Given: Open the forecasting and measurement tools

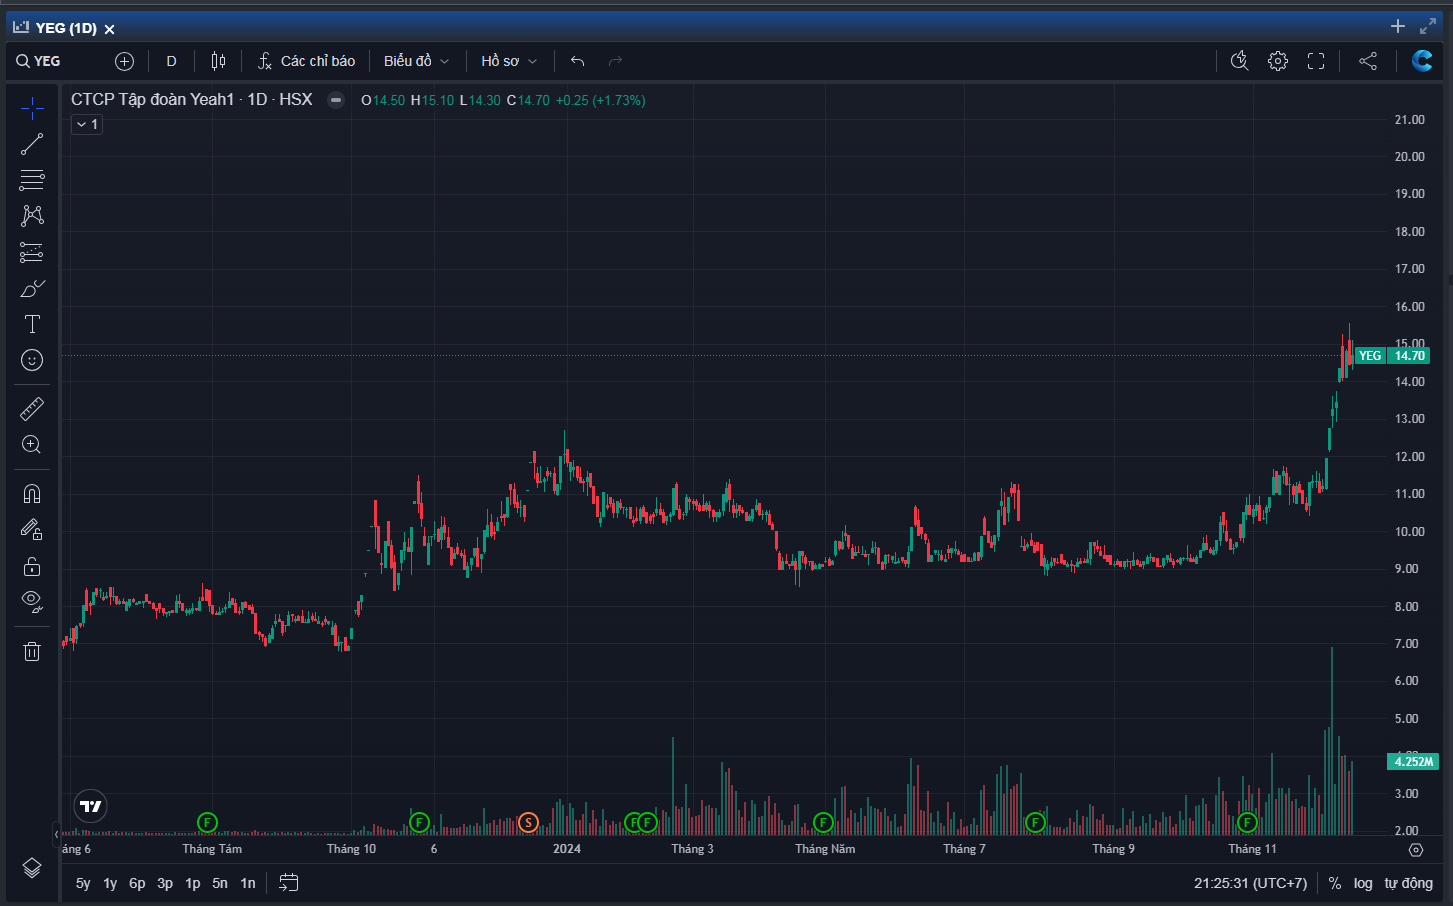Looking at the screenshot, I should pos(32,252).
